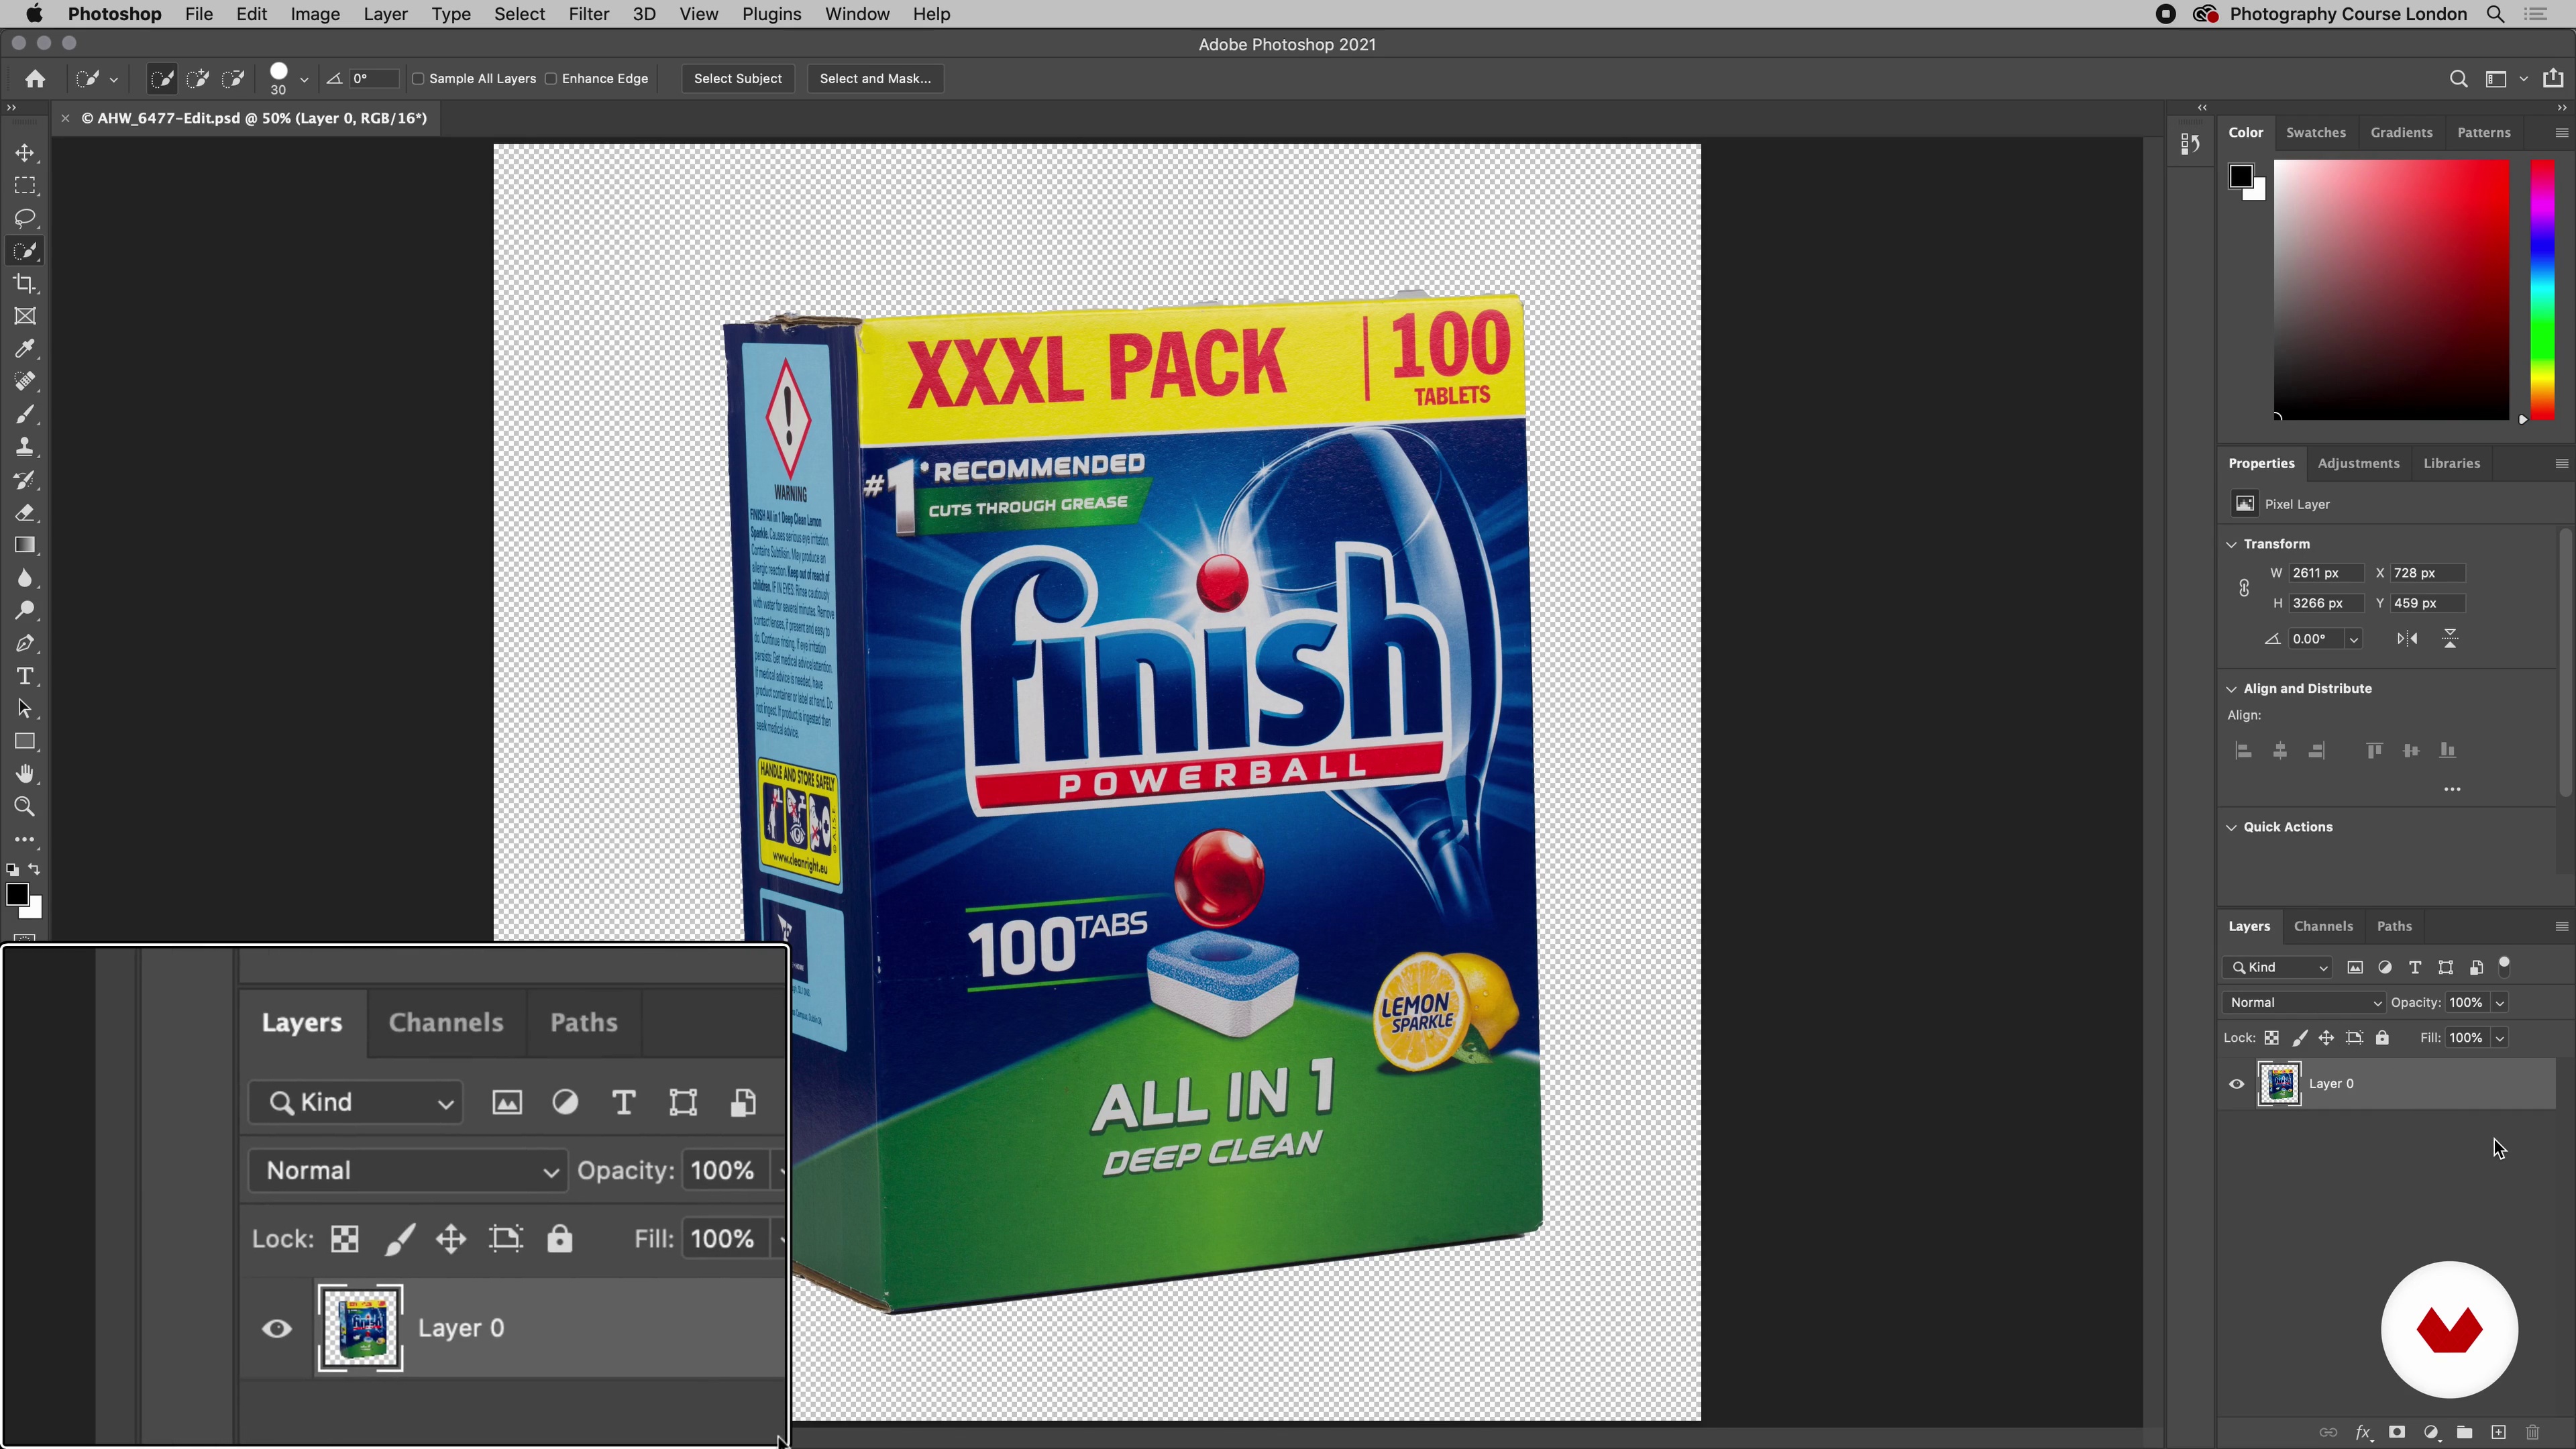Image resolution: width=2576 pixels, height=1449 pixels.
Task: Click the Home icon in options bar
Action: (x=35, y=79)
